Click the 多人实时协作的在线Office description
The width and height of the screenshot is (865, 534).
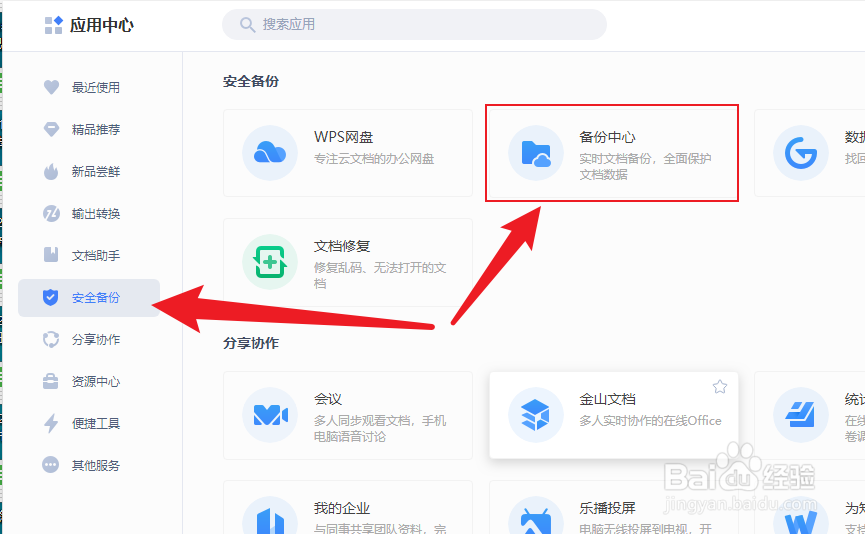tap(650, 421)
